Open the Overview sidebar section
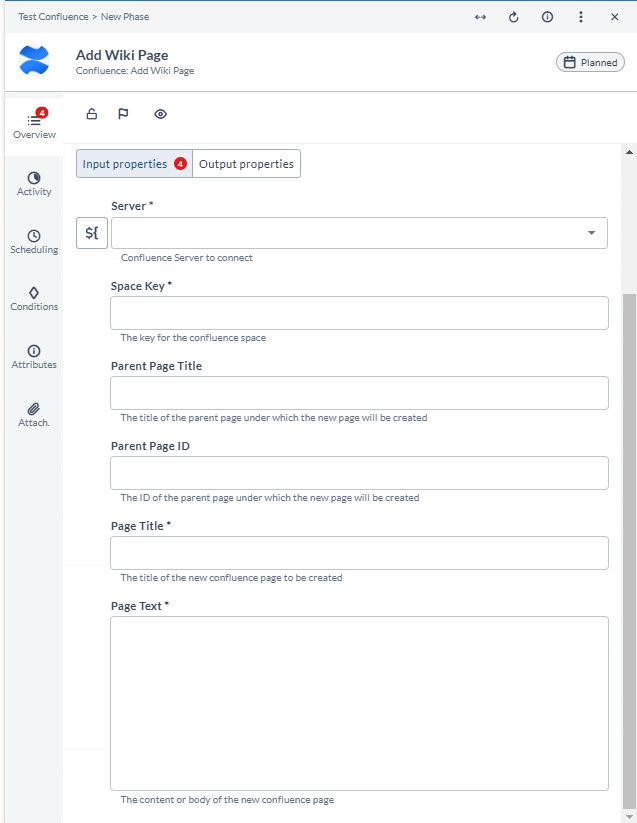The image size is (637, 823). (x=34, y=125)
